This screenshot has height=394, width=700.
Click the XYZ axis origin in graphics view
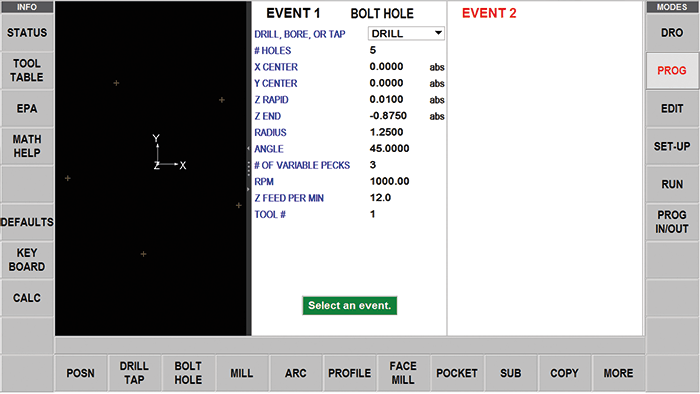(157, 164)
